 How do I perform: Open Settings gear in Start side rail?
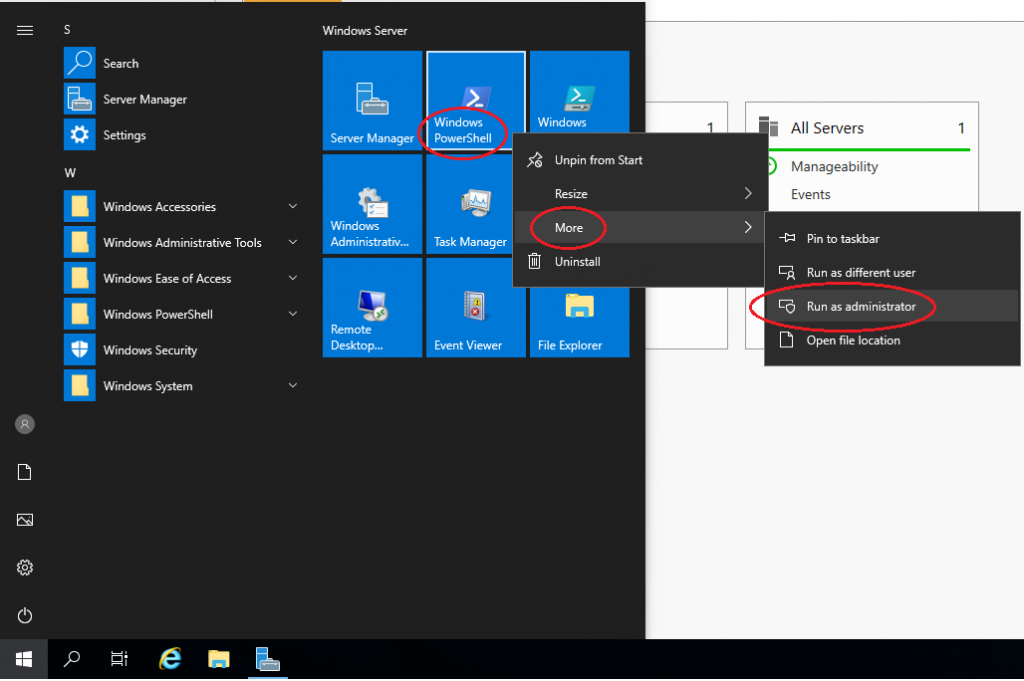coord(25,567)
